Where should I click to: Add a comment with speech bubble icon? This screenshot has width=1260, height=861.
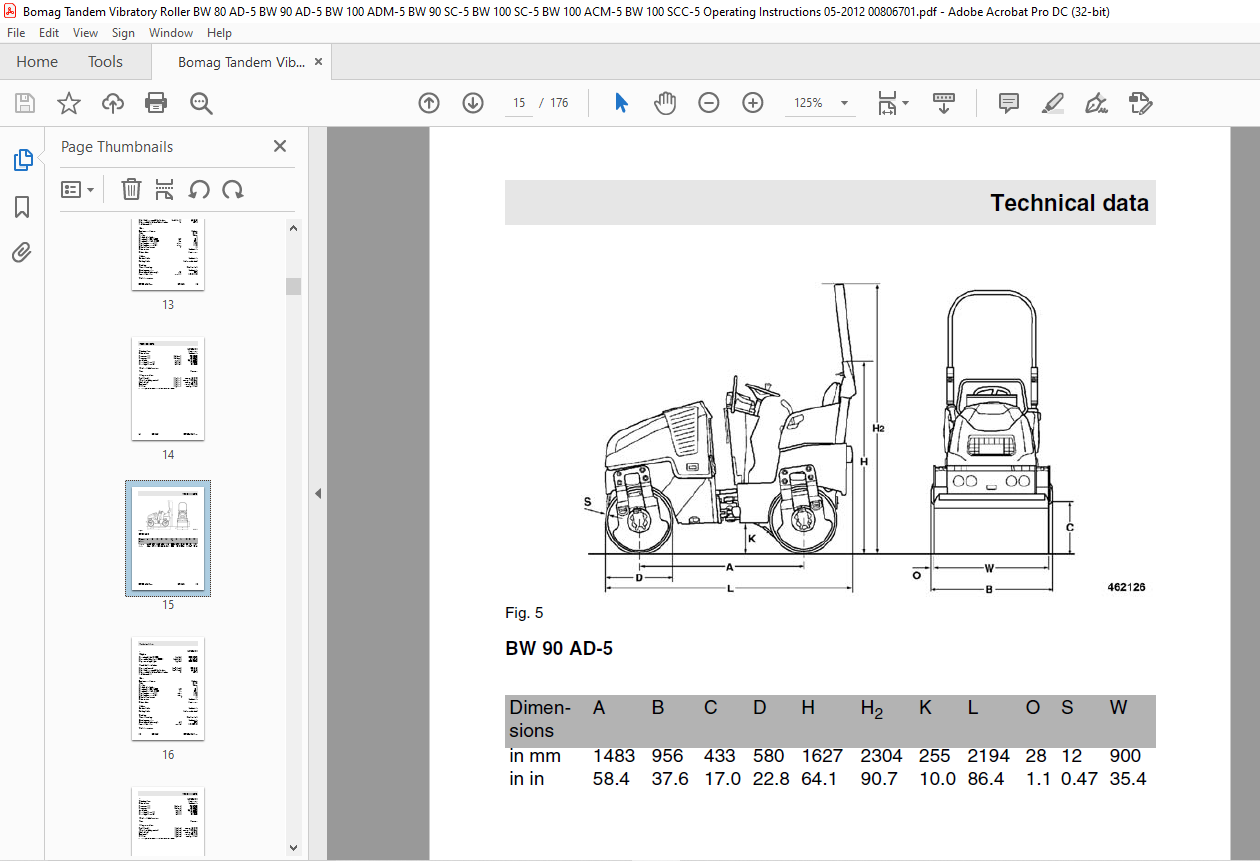(1009, 103)
